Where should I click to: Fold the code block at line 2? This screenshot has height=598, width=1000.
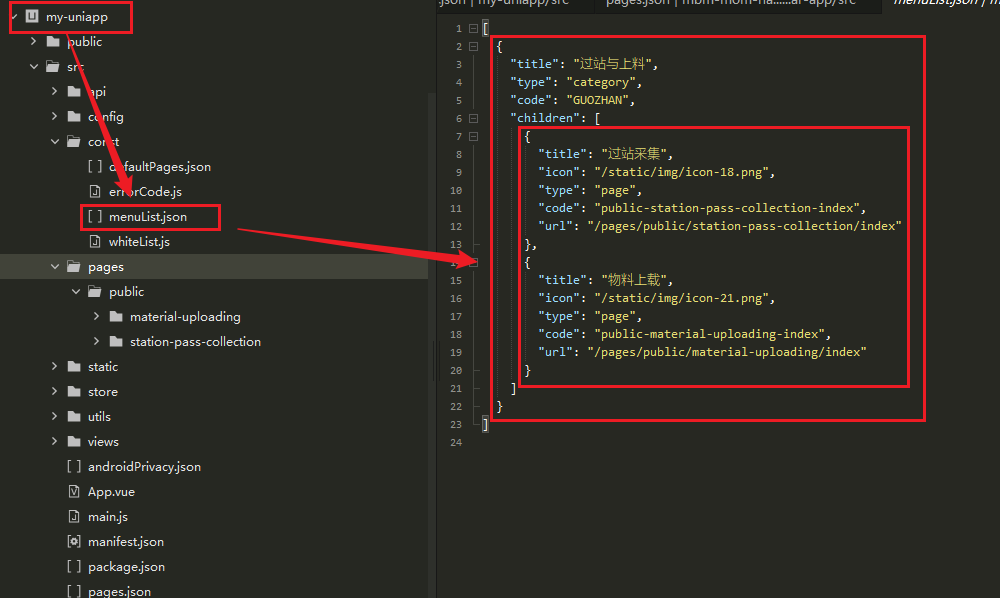pos(473,47)
